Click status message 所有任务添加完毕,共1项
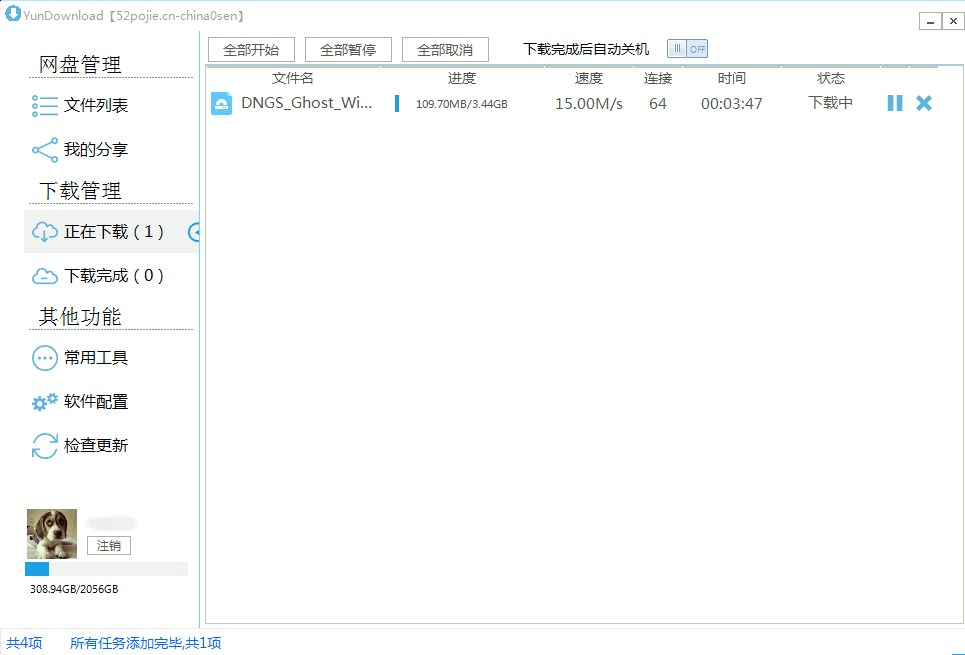The width and height of the screenshot is (965, 655). pyautogui.click(x=145, y=643)
